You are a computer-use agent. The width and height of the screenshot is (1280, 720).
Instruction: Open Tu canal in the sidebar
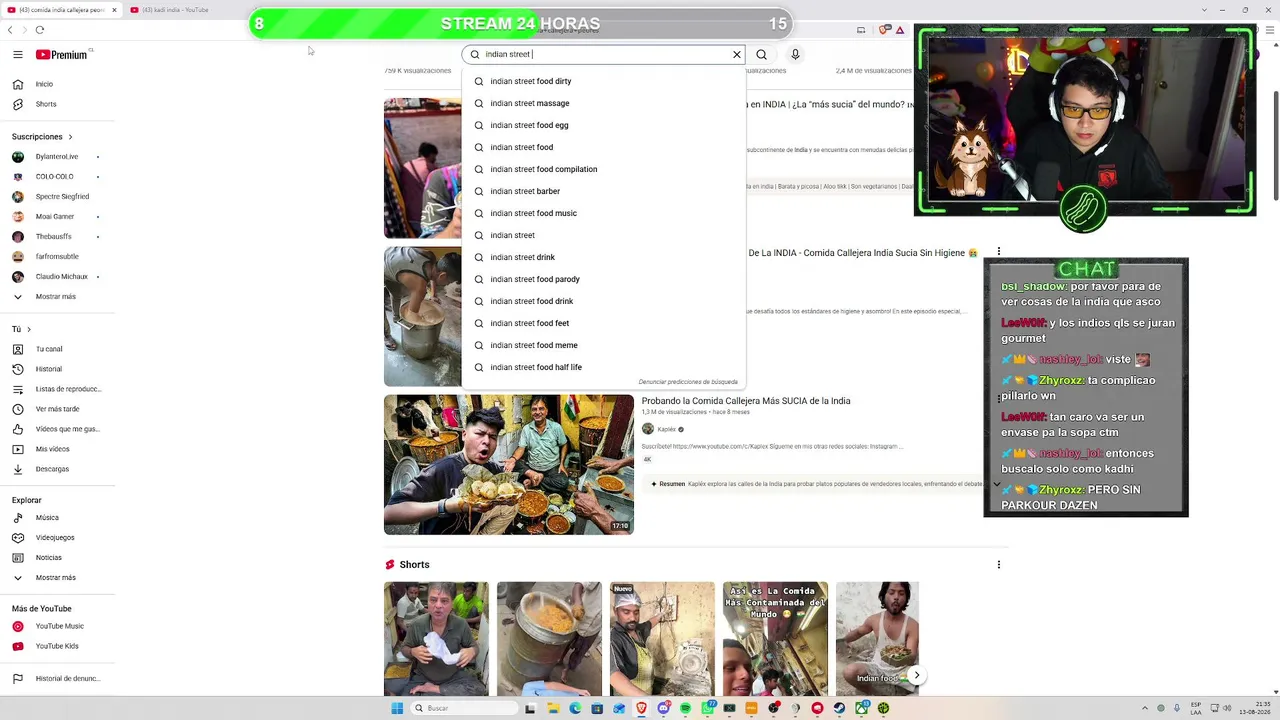pos(60,349)
